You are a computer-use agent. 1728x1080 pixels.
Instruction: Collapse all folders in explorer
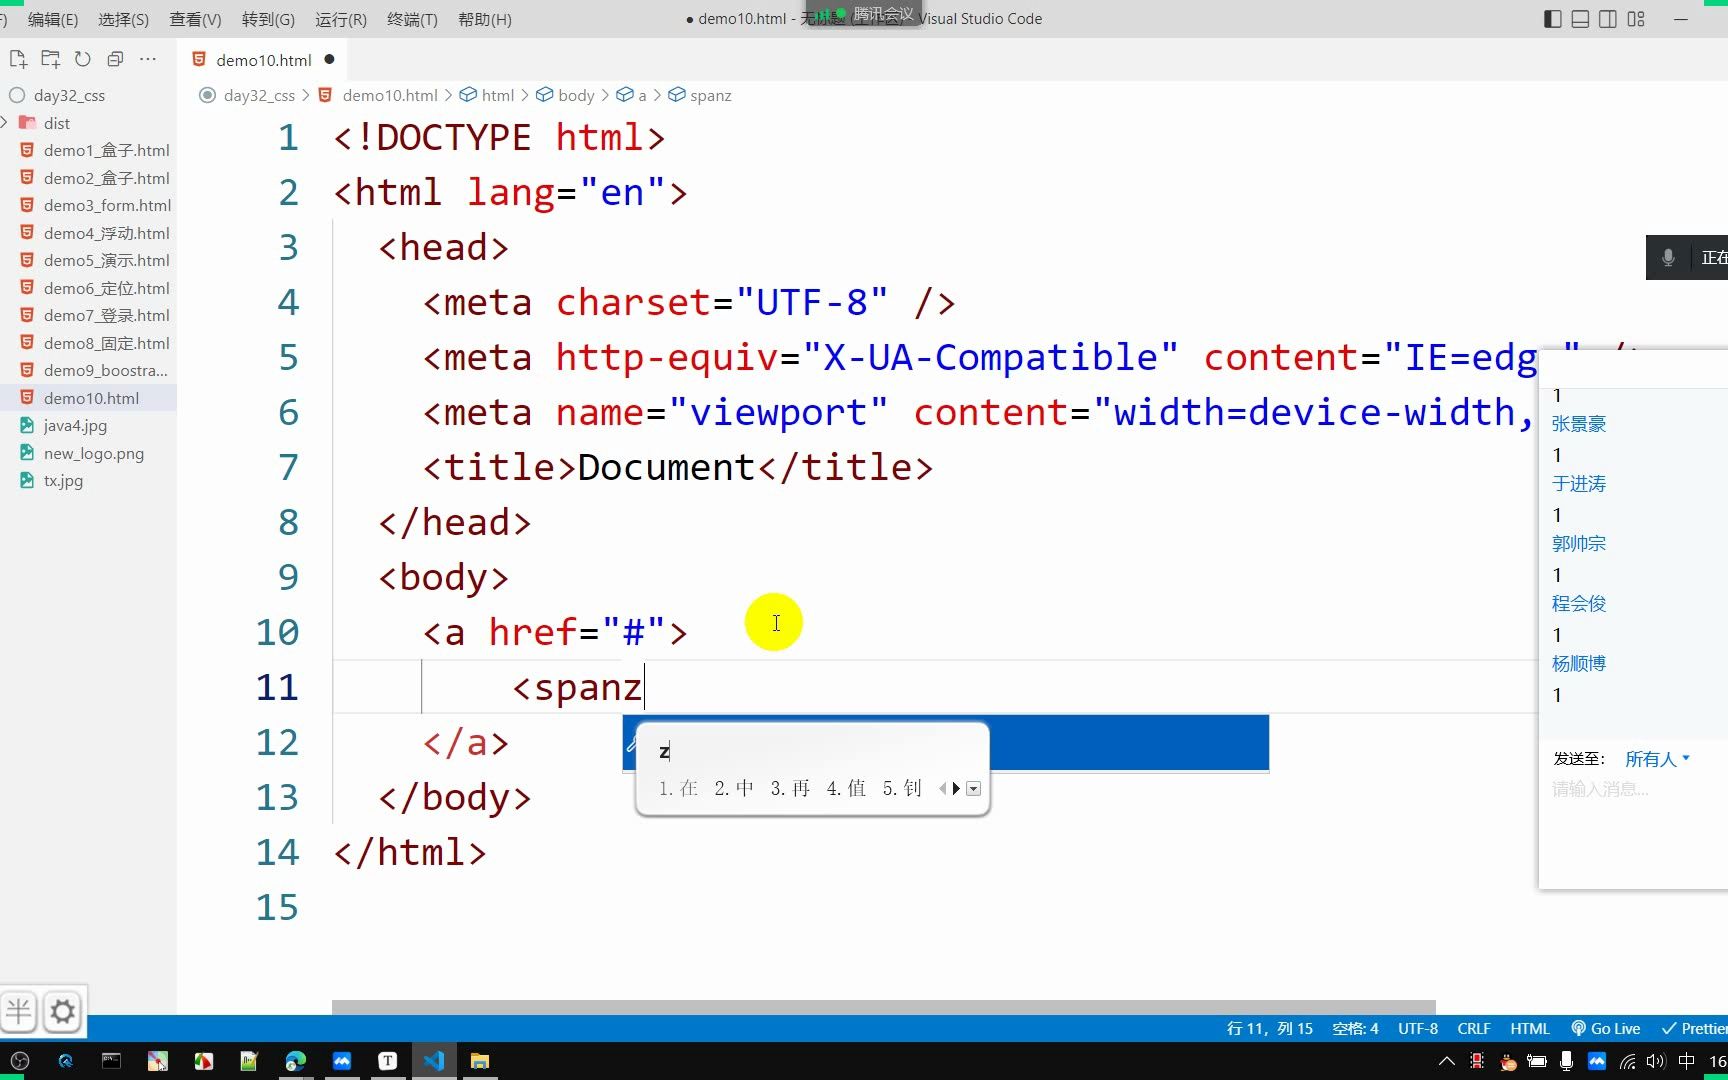[x=115, y=59]
